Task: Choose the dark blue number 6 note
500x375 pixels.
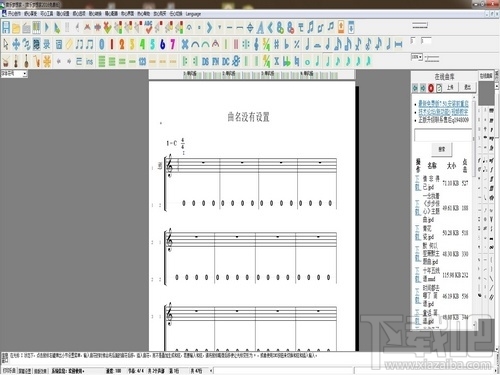Action: [x=162, y=44]
